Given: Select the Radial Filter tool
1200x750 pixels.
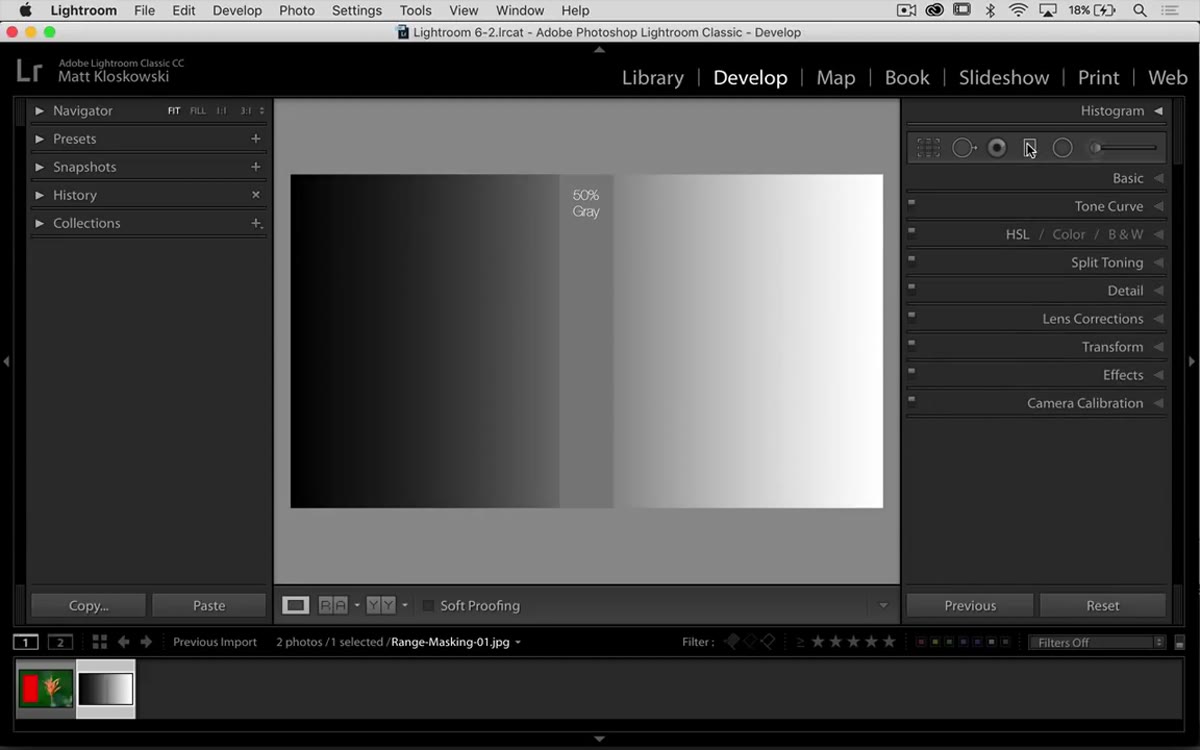Looking at the screenshot, I should point(1063,148).
